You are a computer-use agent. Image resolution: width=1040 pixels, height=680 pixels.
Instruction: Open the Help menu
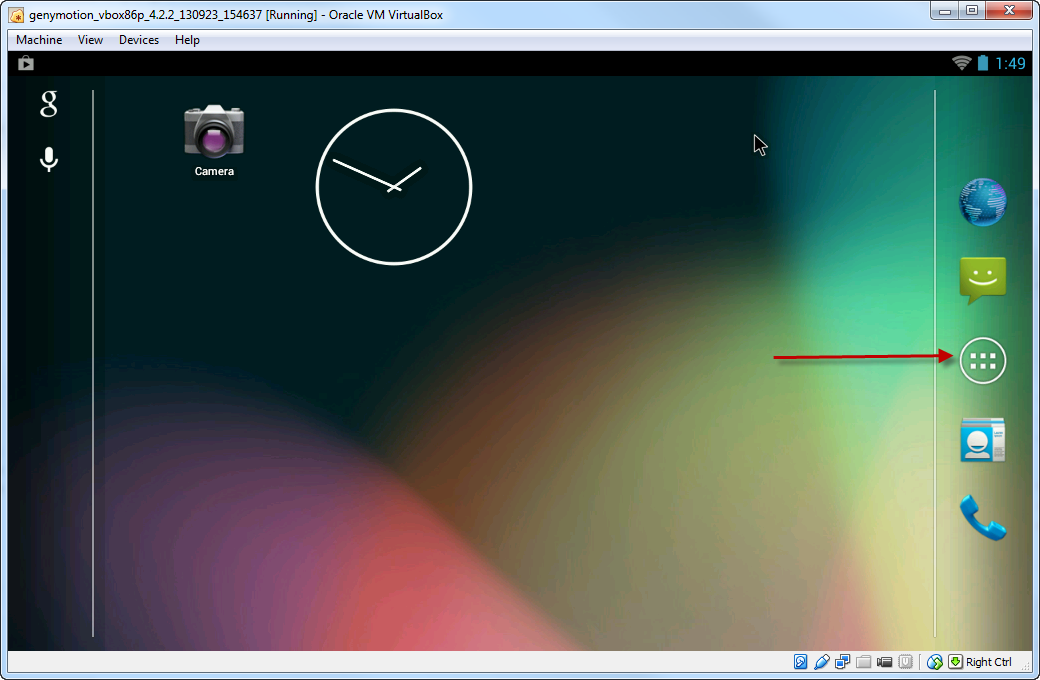(187, 40)
